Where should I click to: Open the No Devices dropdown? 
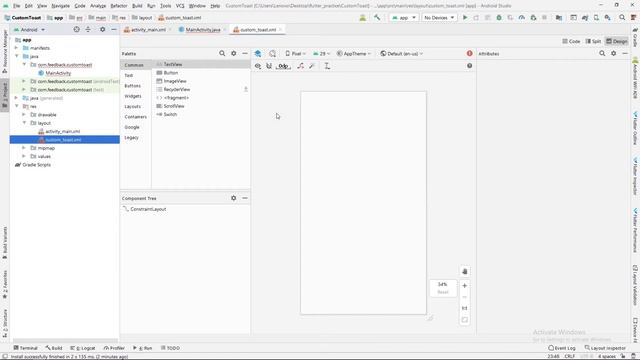439,18
